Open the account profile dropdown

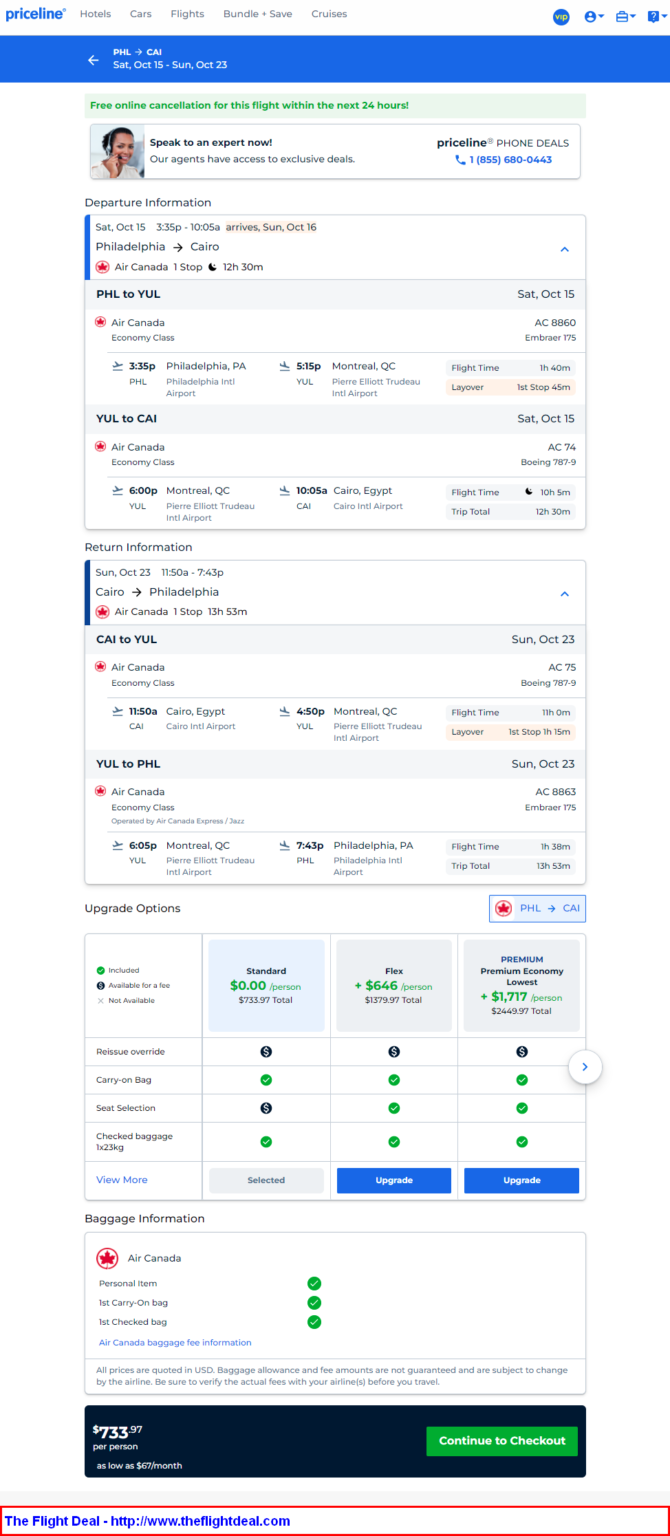[x=594, y=16]
